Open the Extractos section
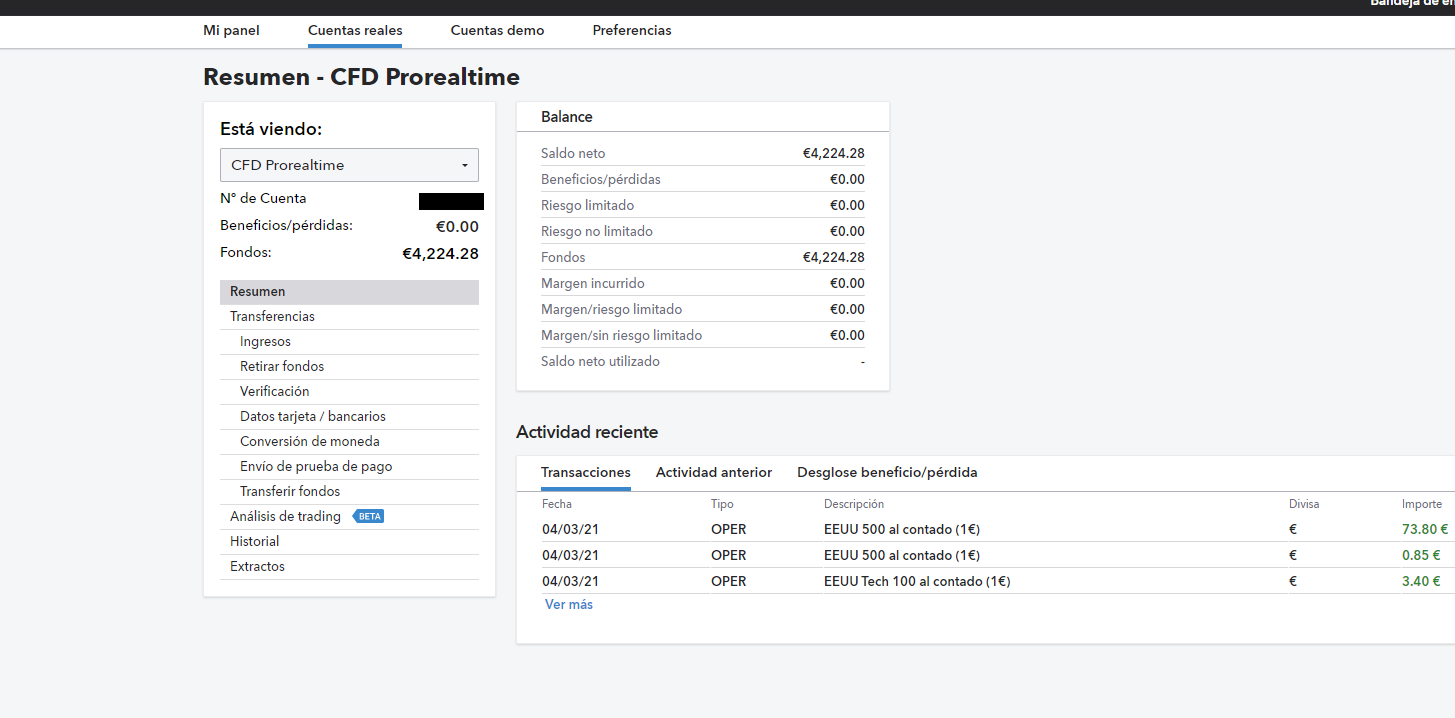This screenshot has width=1455, height=718. tap(257, 567)
